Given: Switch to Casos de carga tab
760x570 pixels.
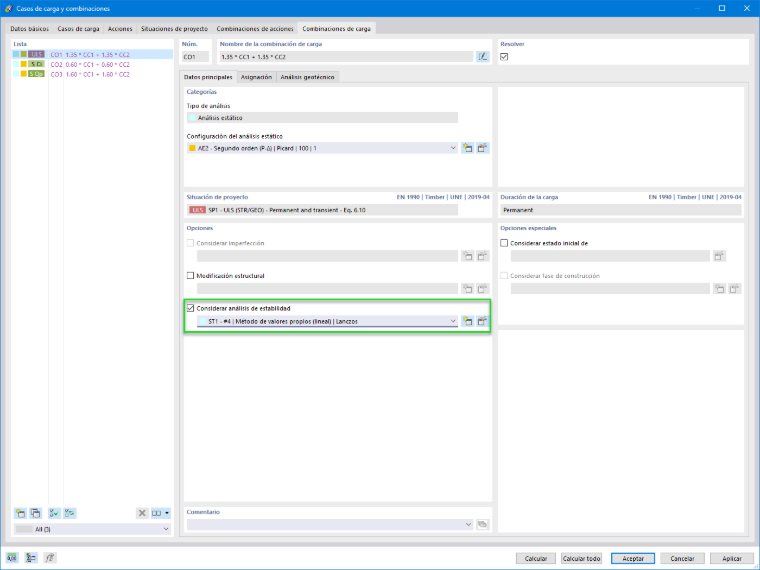Looking at the screenshot, I should click(x=78, y=29).
